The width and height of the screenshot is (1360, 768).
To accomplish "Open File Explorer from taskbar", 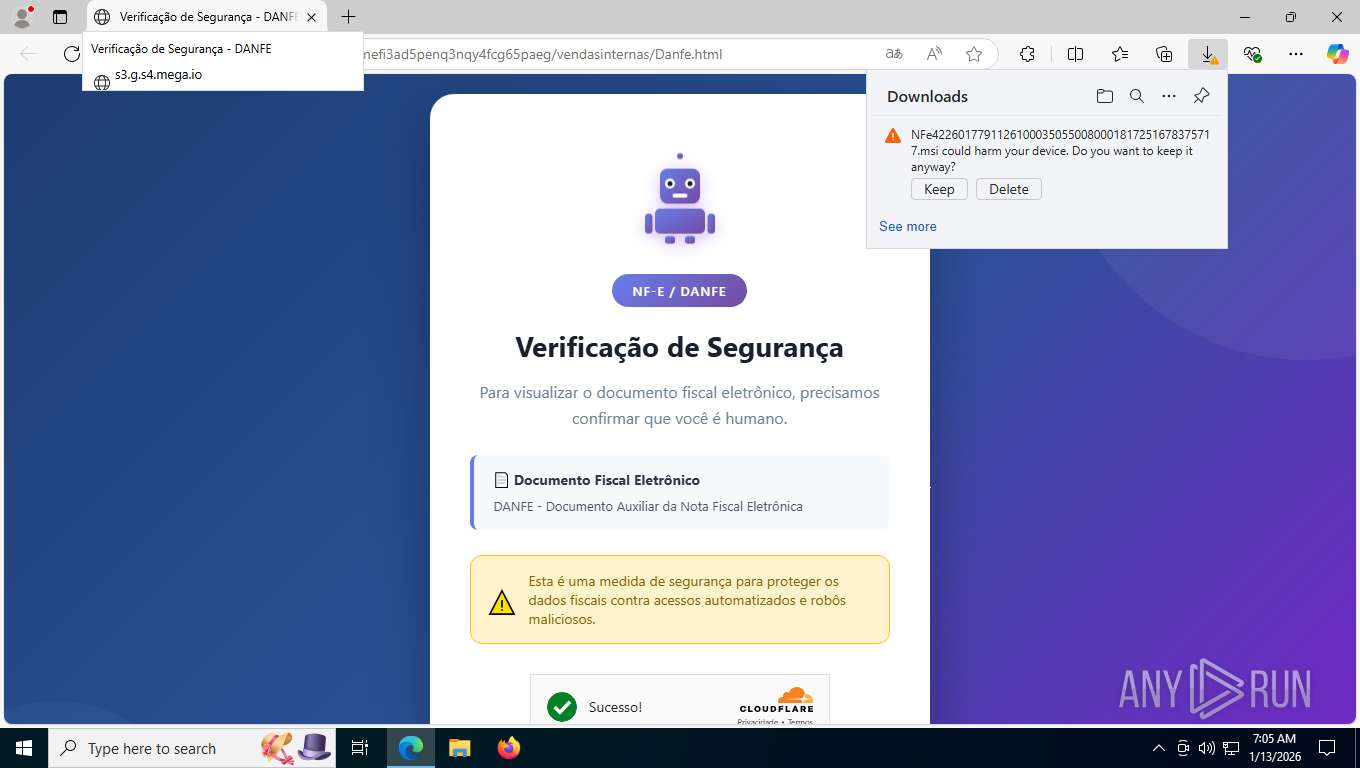I will pyautogui.click(x=459, y=748).
